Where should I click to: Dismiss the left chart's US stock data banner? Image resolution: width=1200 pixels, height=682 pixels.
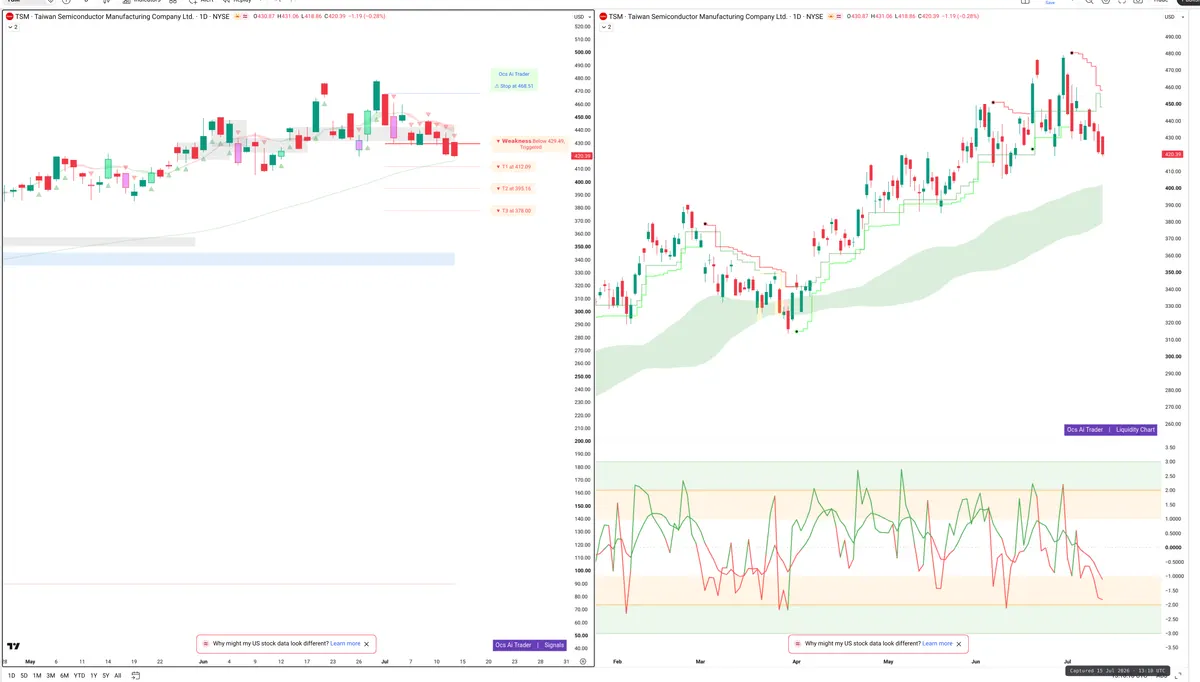click(x=367, y=644)
